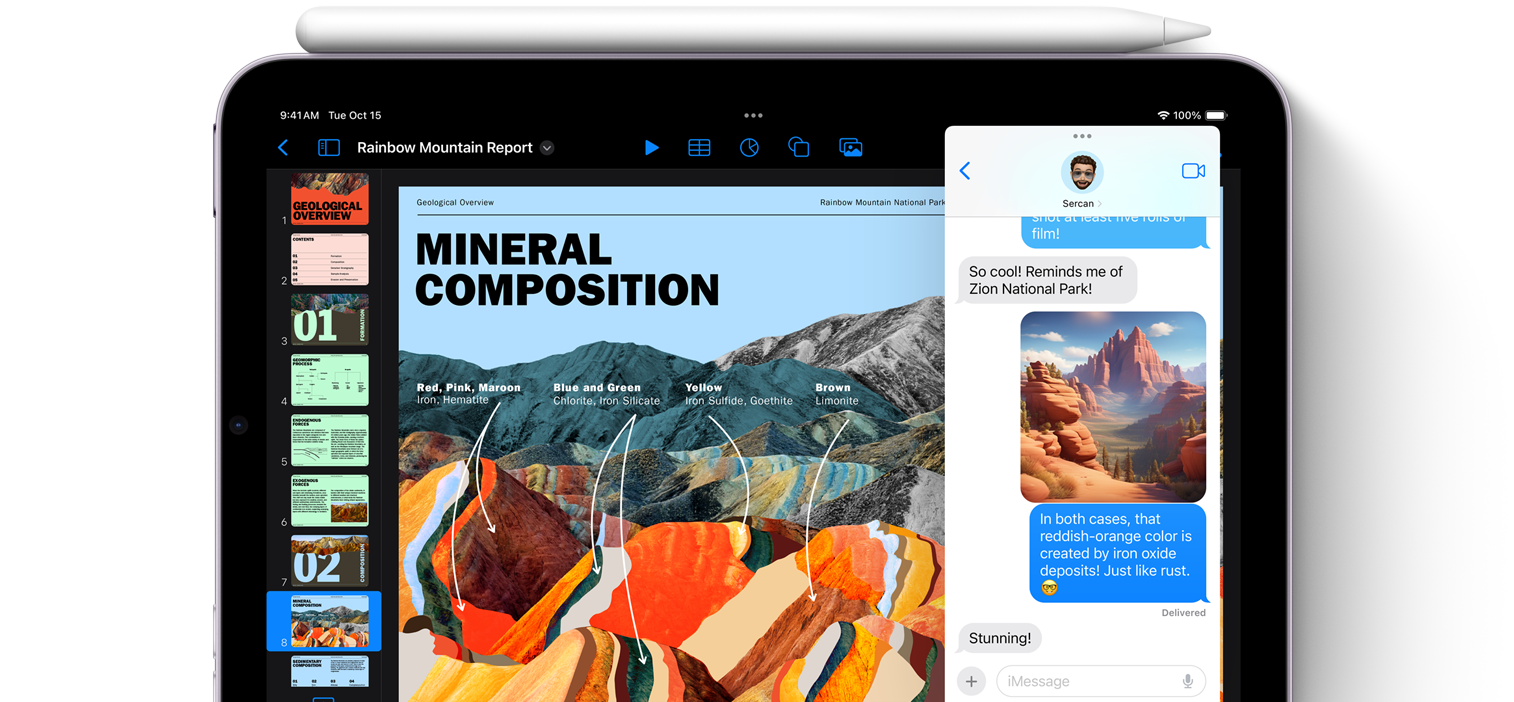Viewport: 1514px width, 702px height.
Task: Open the multitasking dots above Keynote
Action: [x=753, y=116]
